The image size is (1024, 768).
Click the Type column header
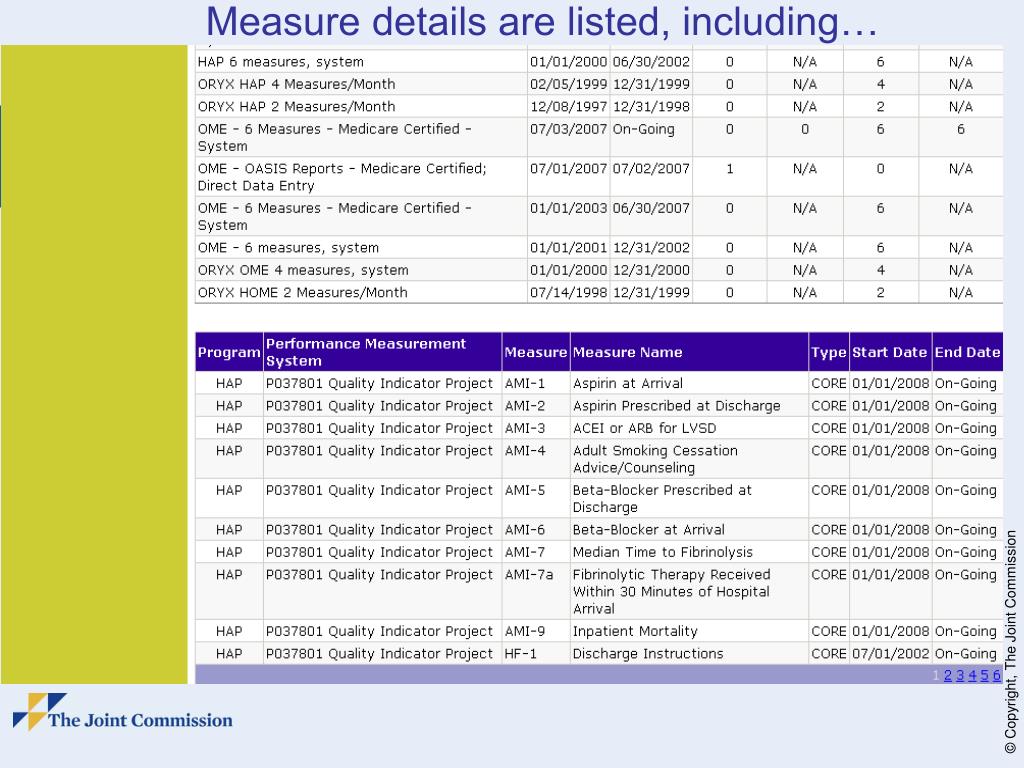click(x=829, y=352)
